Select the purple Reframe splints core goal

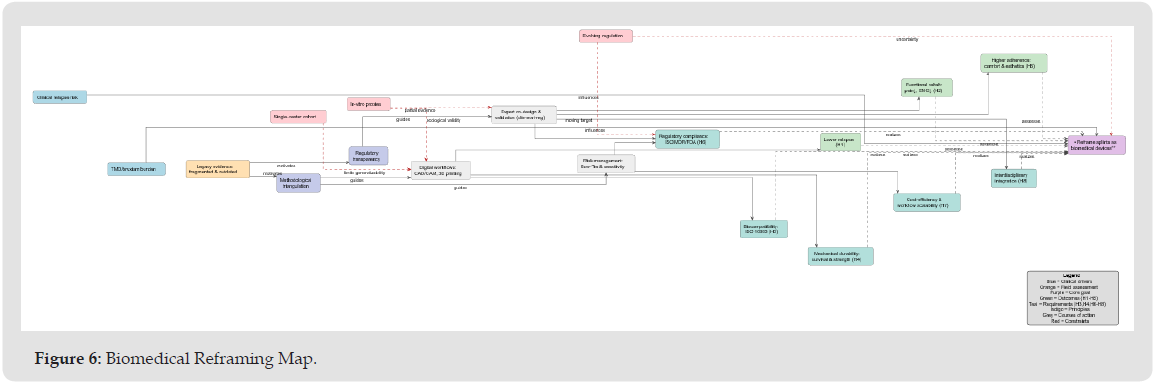coord(1096,145)
